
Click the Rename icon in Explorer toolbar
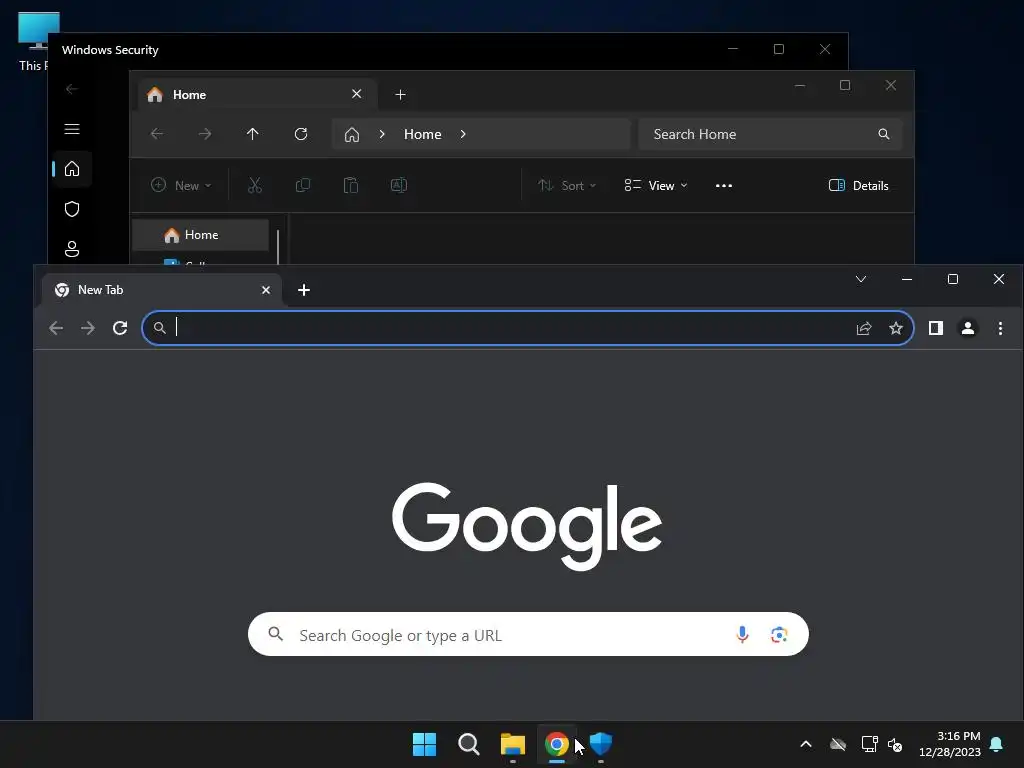pyautogui.click(x=399, y=185)
